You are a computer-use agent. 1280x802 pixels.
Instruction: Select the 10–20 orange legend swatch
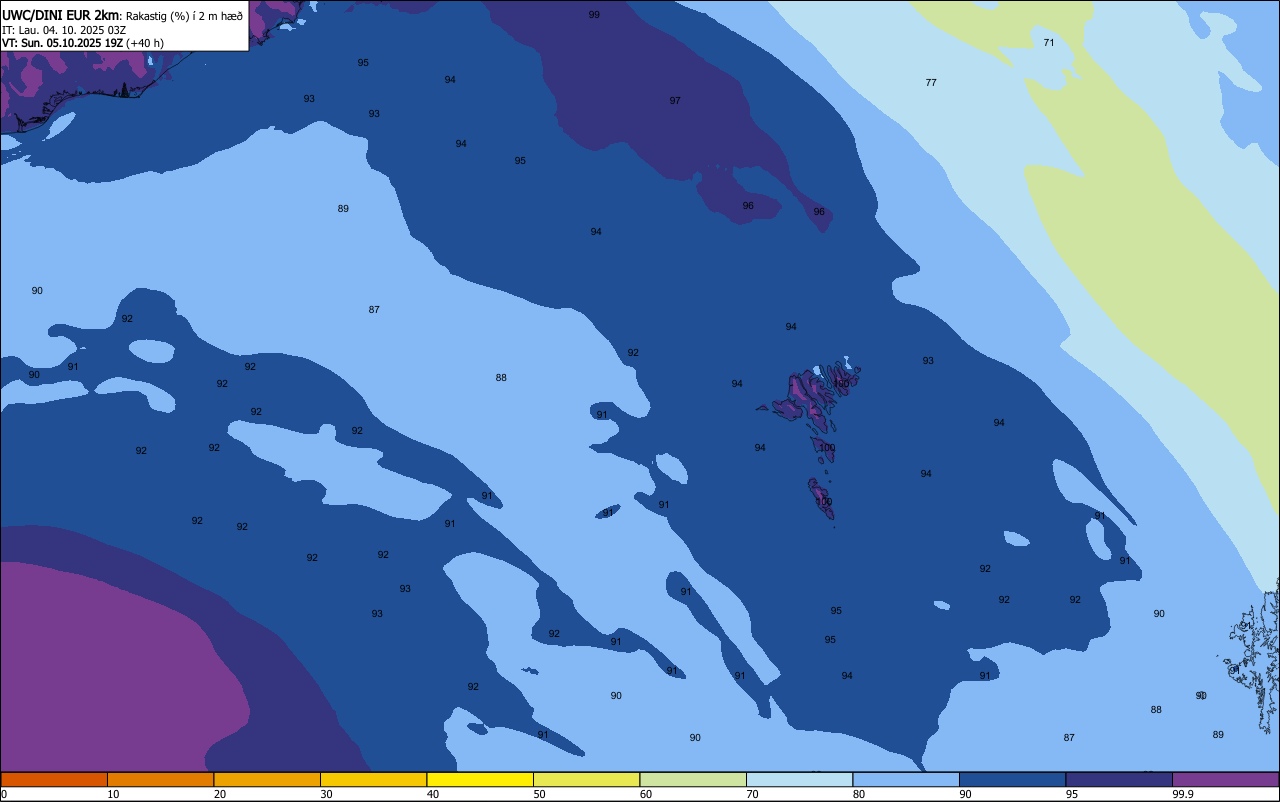(x=160, y=779)
